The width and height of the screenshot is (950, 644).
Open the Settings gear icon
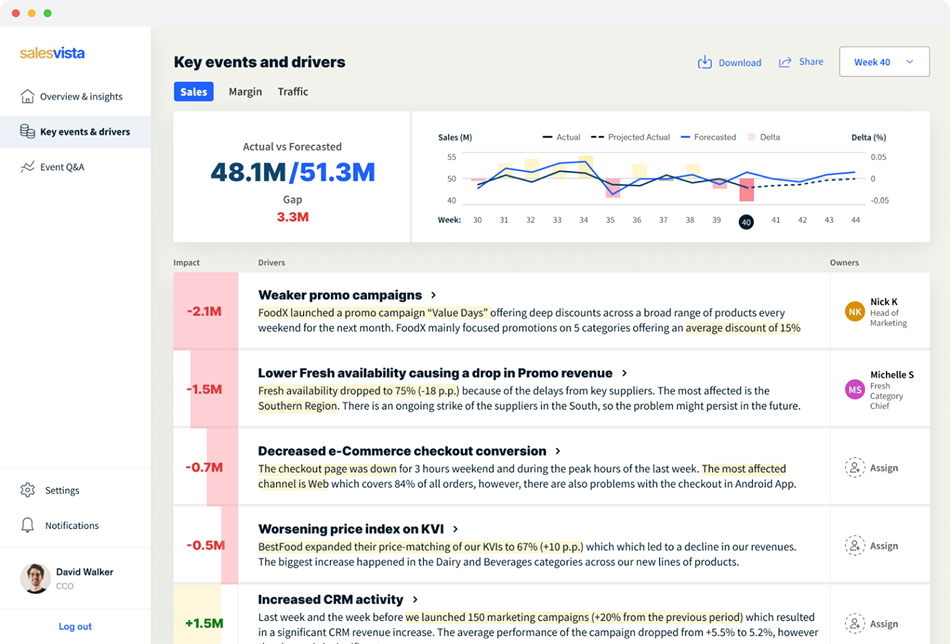coord(27,490)
